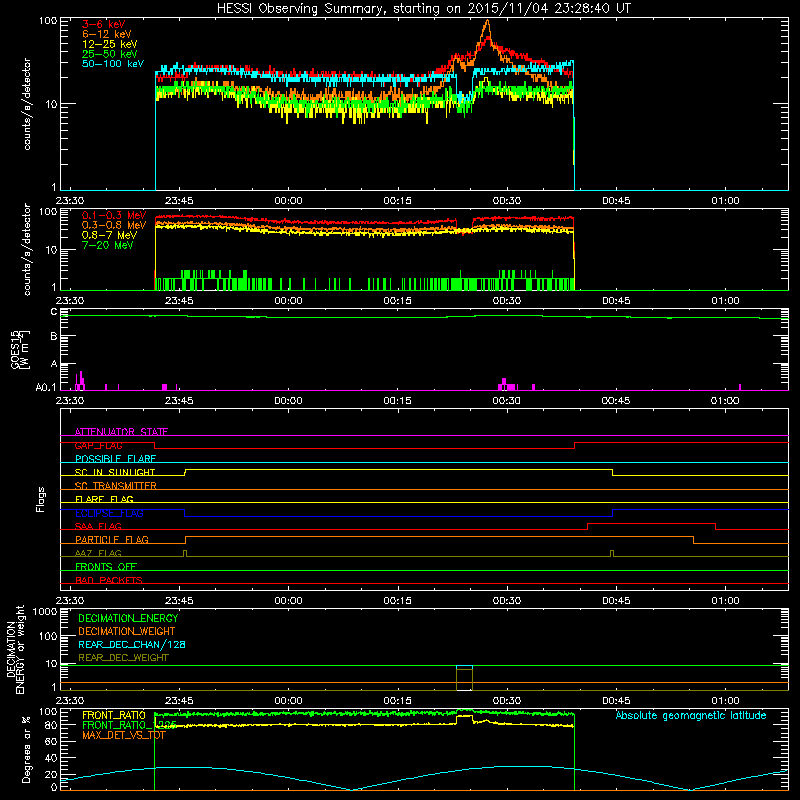Screen dimensions: 800x800
Task: Click the Degrees or % axis label
Action: (26, 749)
